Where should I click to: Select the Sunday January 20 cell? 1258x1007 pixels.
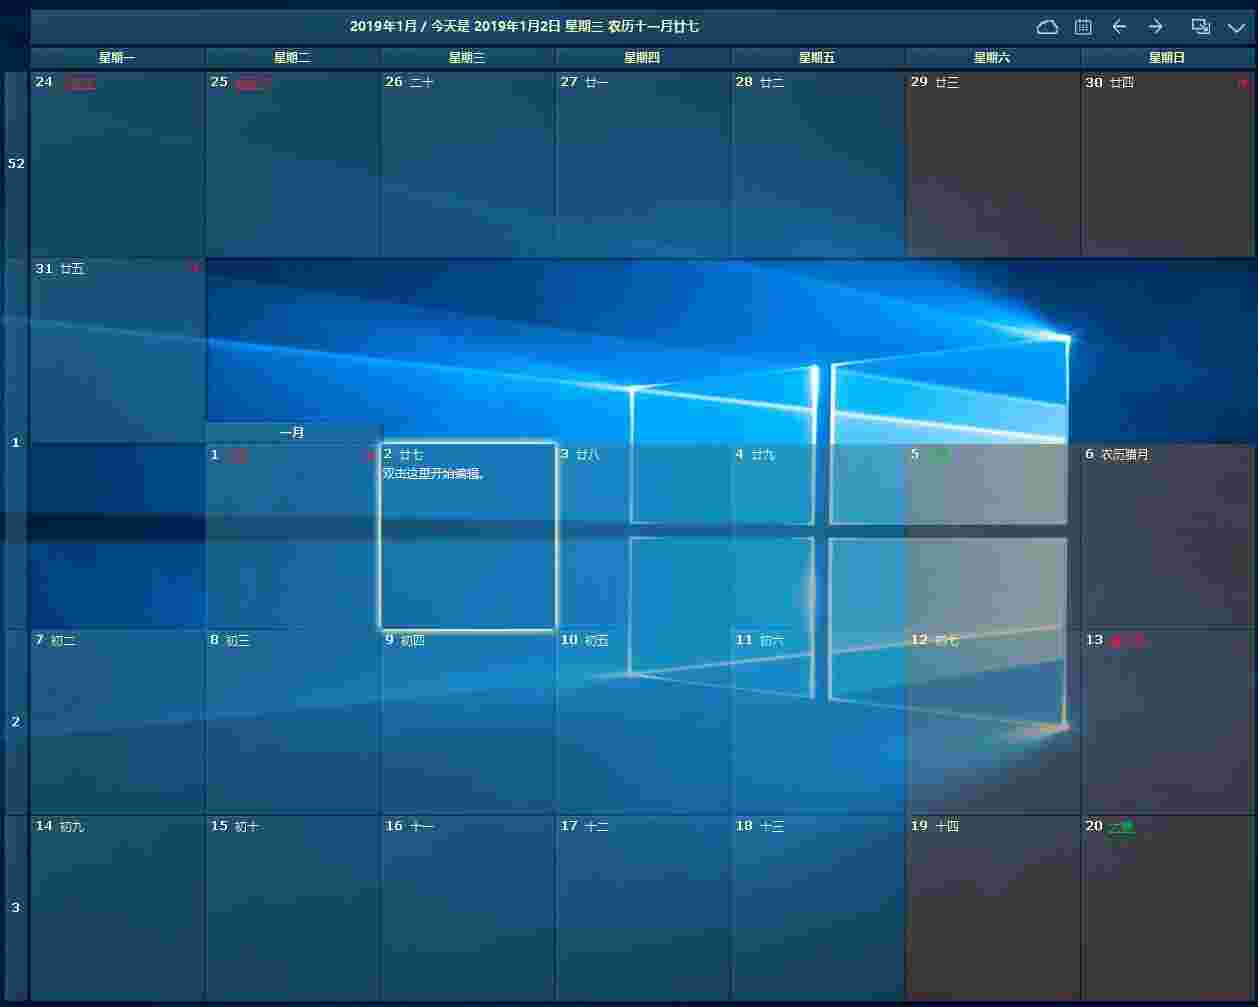(1167, 908)
